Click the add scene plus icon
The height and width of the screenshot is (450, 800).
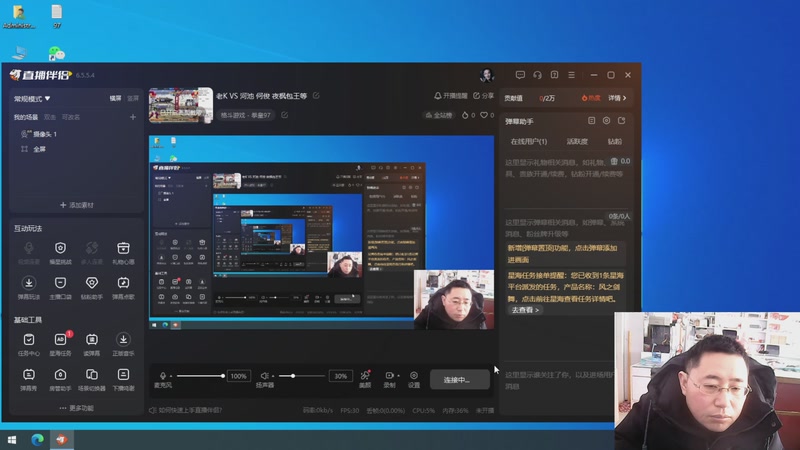click(133, 117)
